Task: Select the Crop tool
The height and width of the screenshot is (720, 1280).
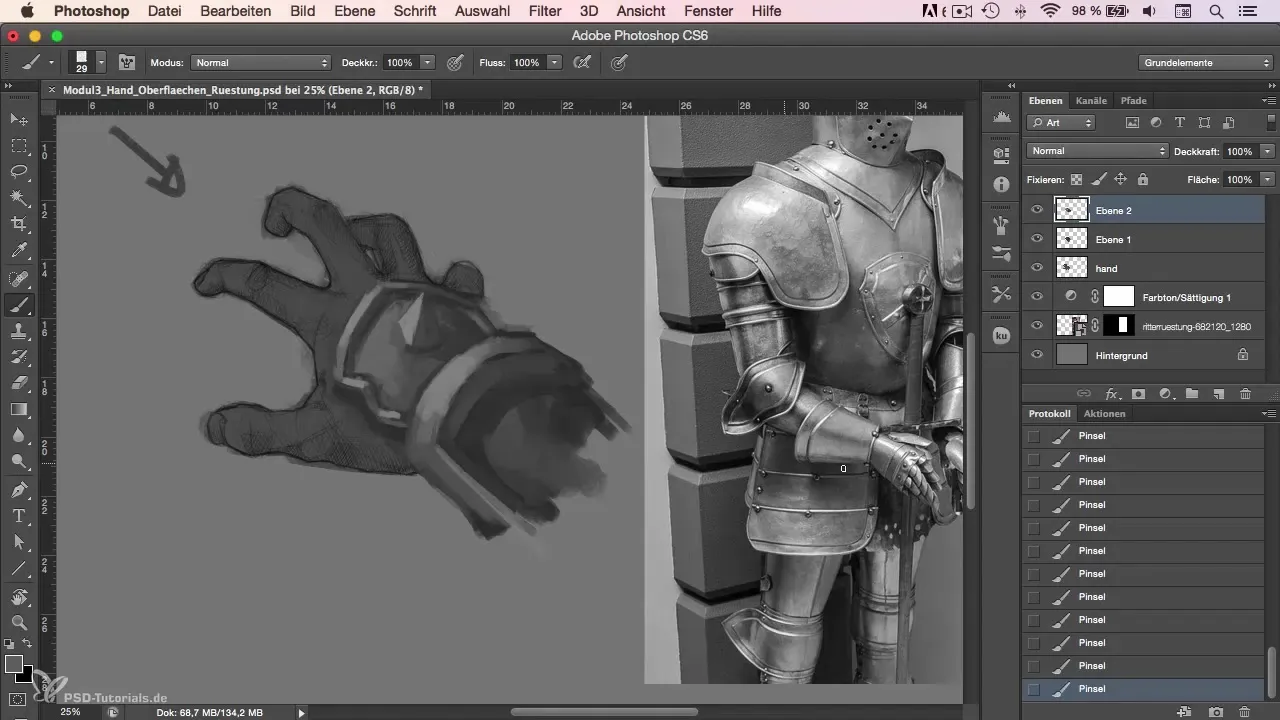Action: point(18,225)
